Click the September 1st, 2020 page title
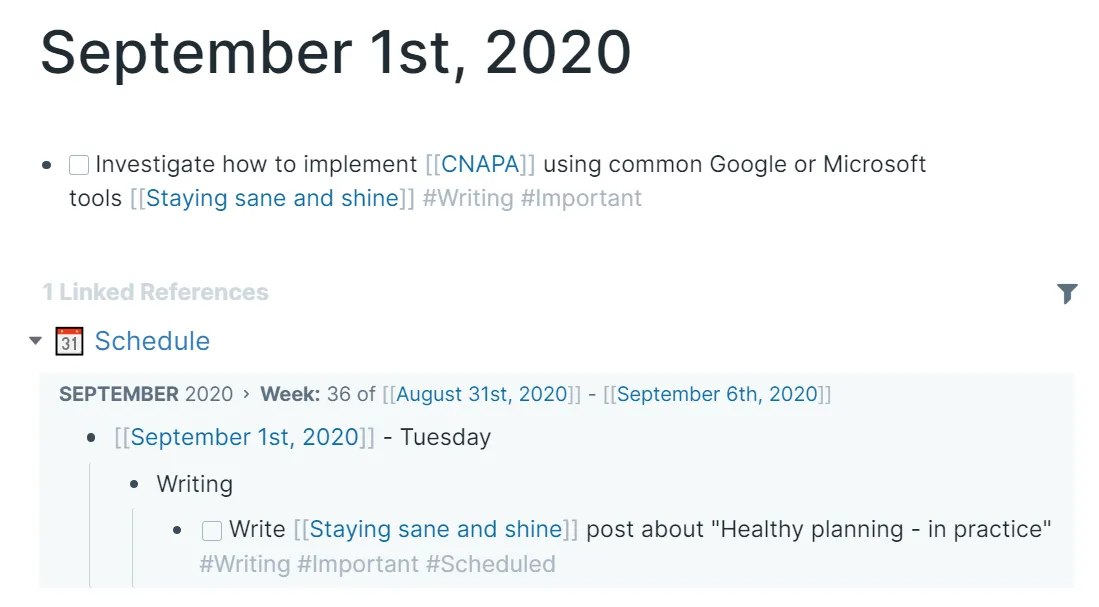Image resolution: width=1099 pixels, height=607 pixels. [x=336, y=52]
